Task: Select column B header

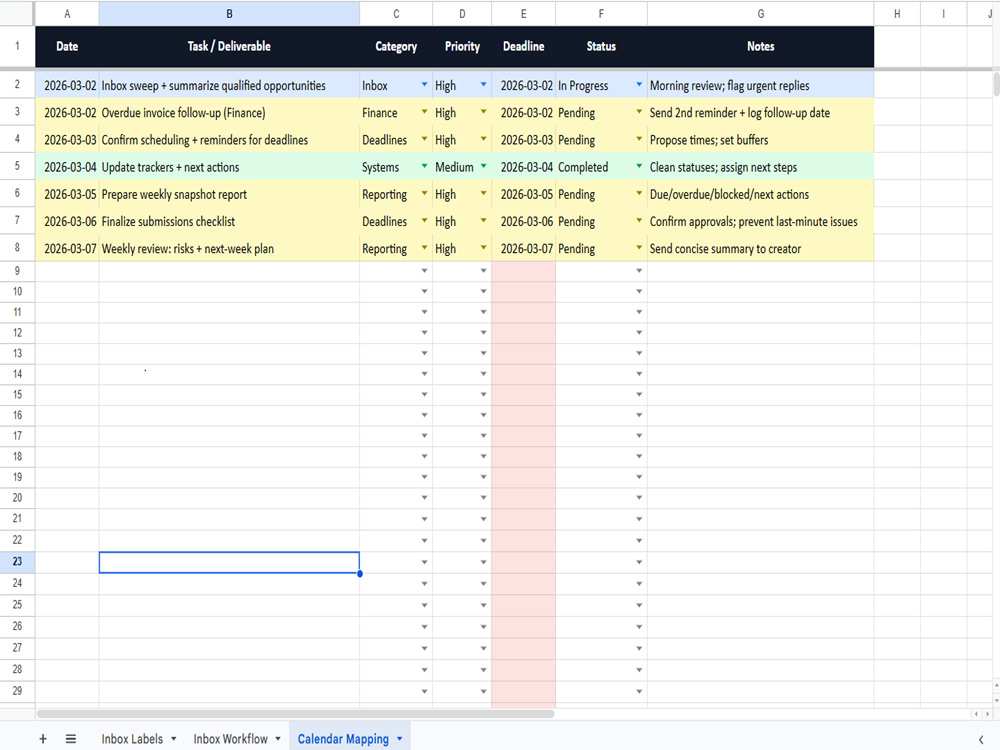Action: pyautogui.click(x=229, y=13)
